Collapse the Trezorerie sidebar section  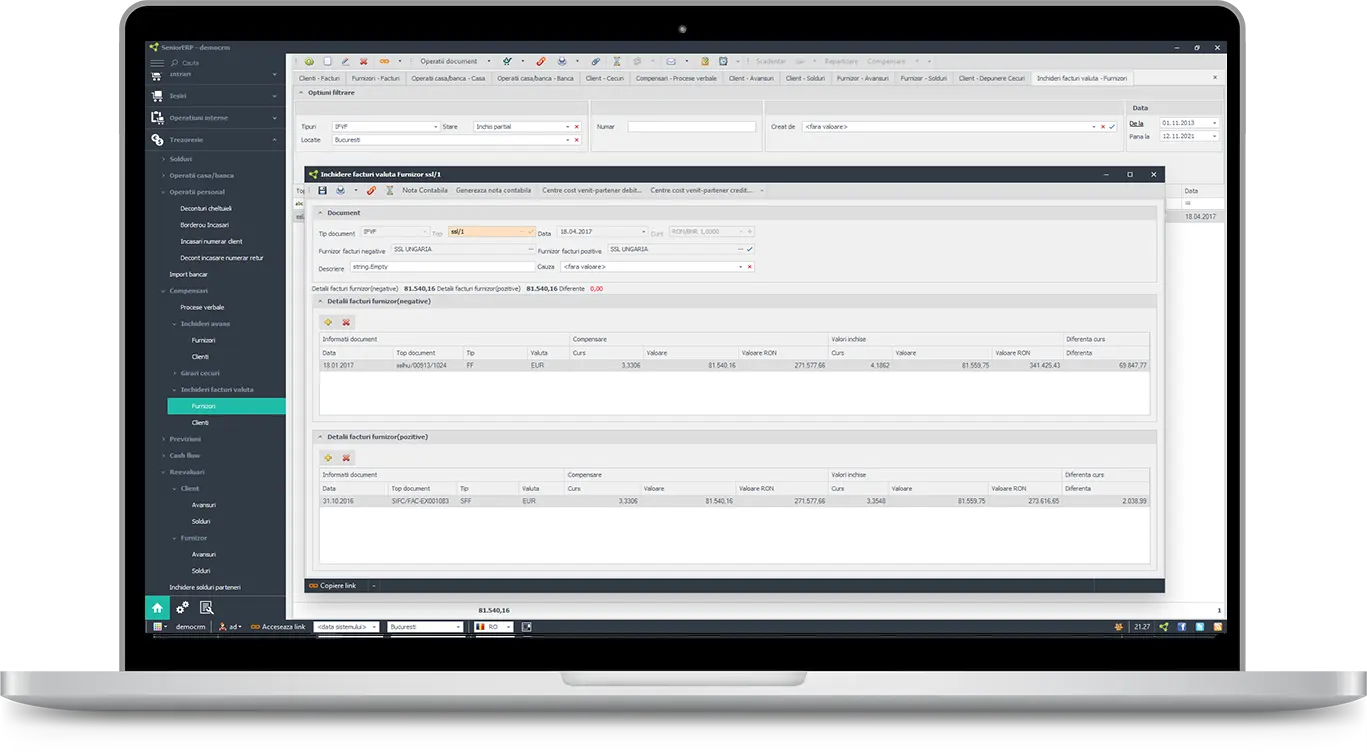(275, 140)
